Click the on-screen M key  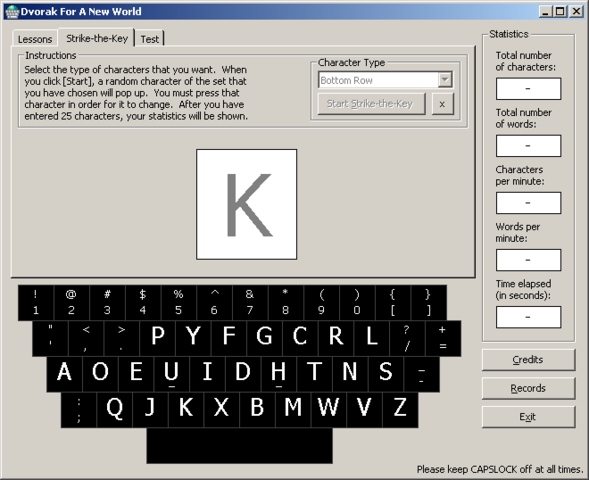click(x=293, y=409)
